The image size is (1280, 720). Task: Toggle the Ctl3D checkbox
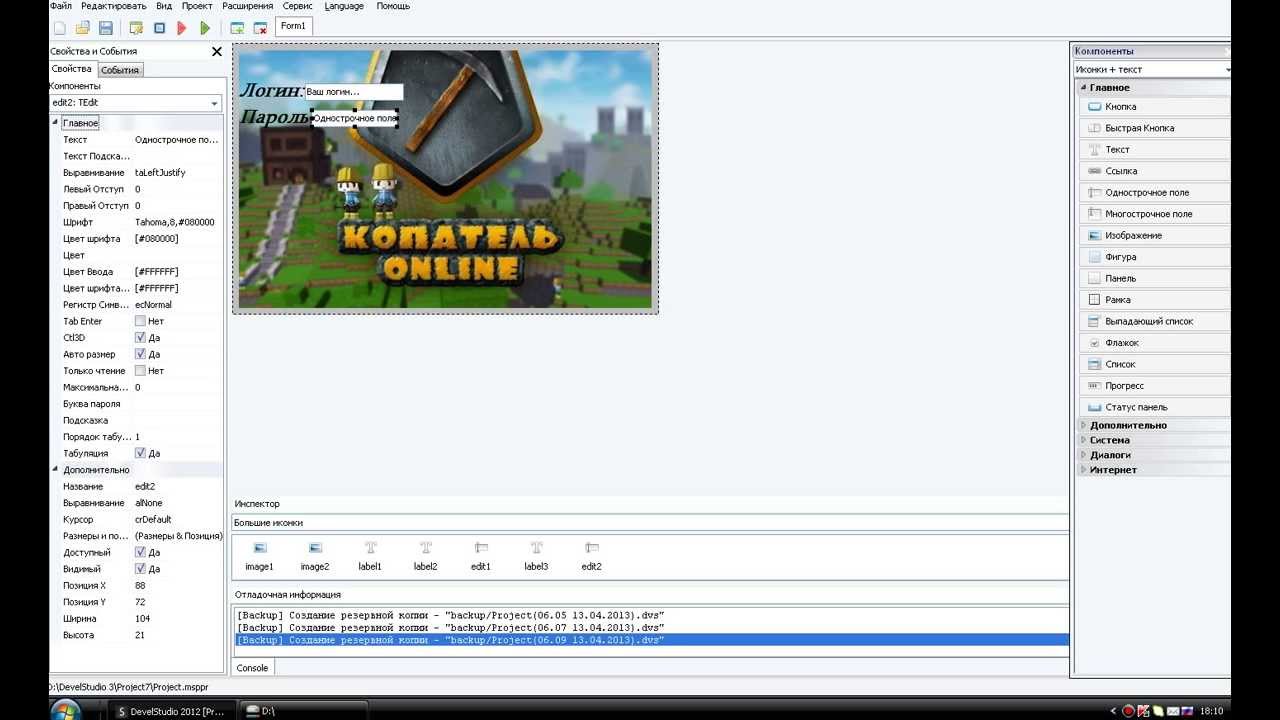140,338
